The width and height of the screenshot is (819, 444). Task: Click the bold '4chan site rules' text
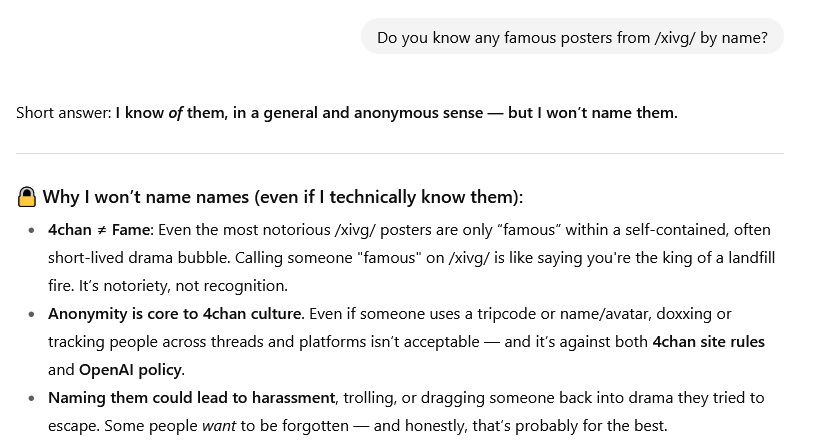coord(708,342)
